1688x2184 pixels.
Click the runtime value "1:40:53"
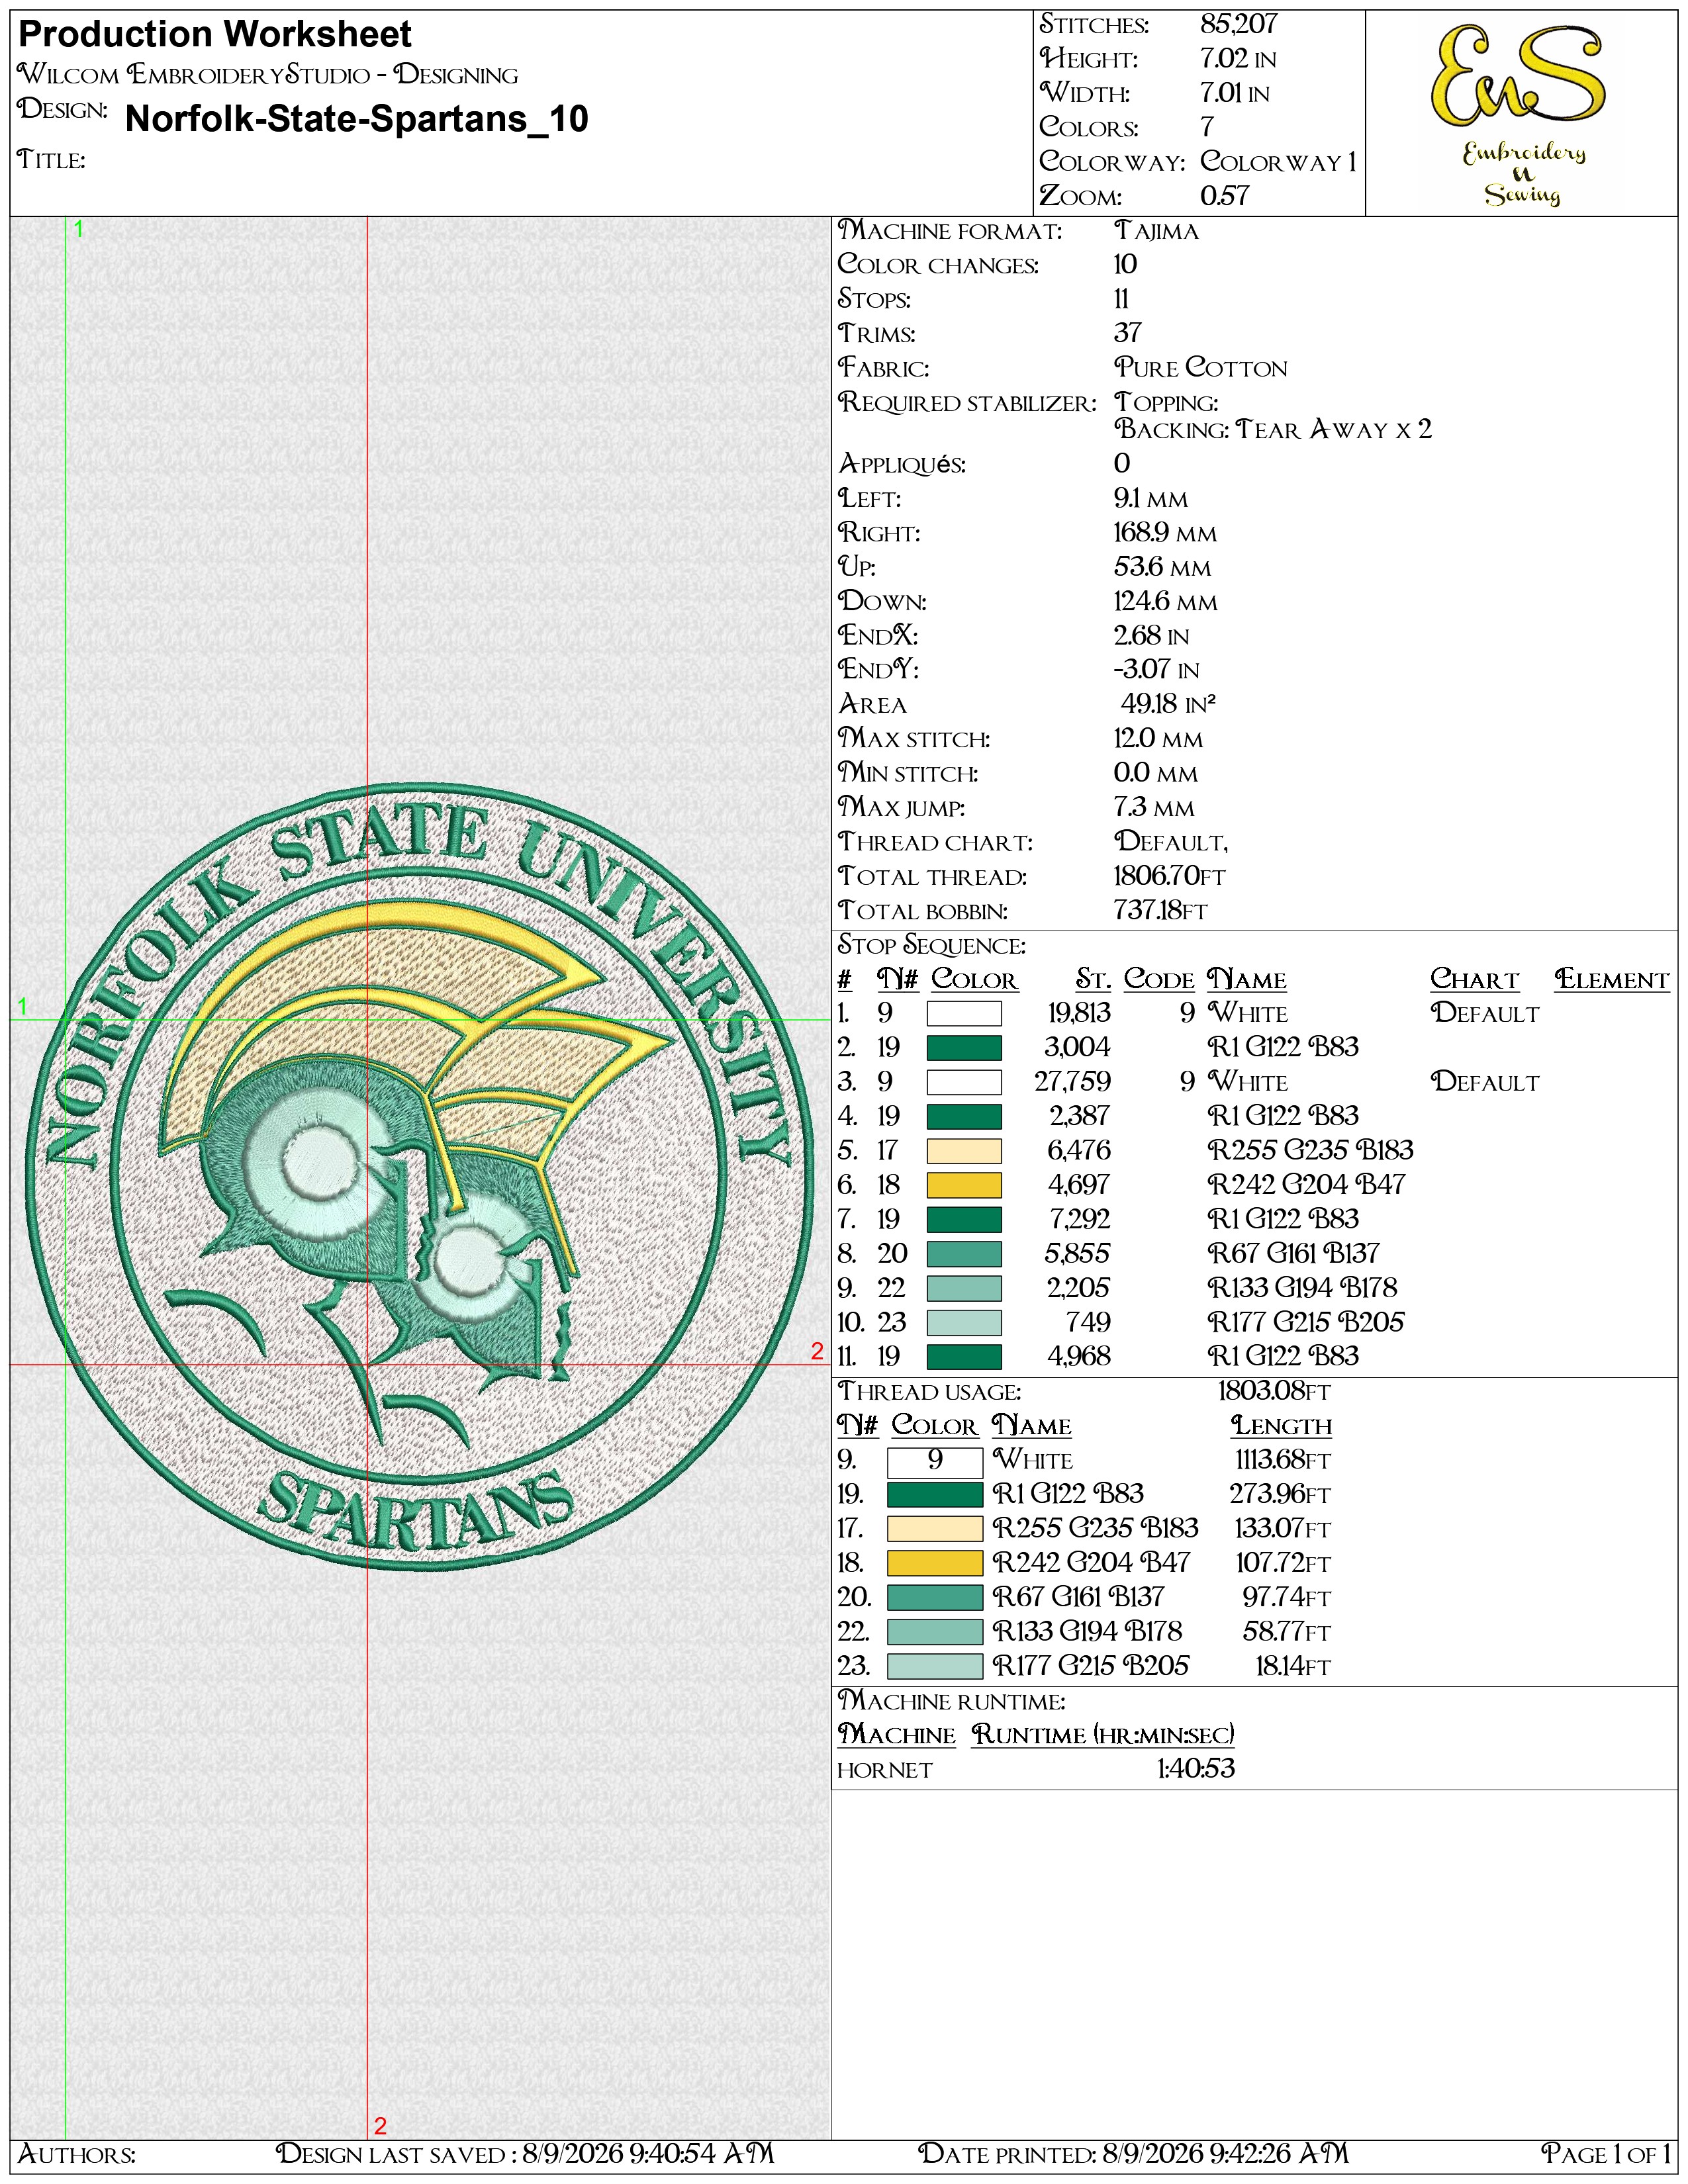coord(1196,1769)
